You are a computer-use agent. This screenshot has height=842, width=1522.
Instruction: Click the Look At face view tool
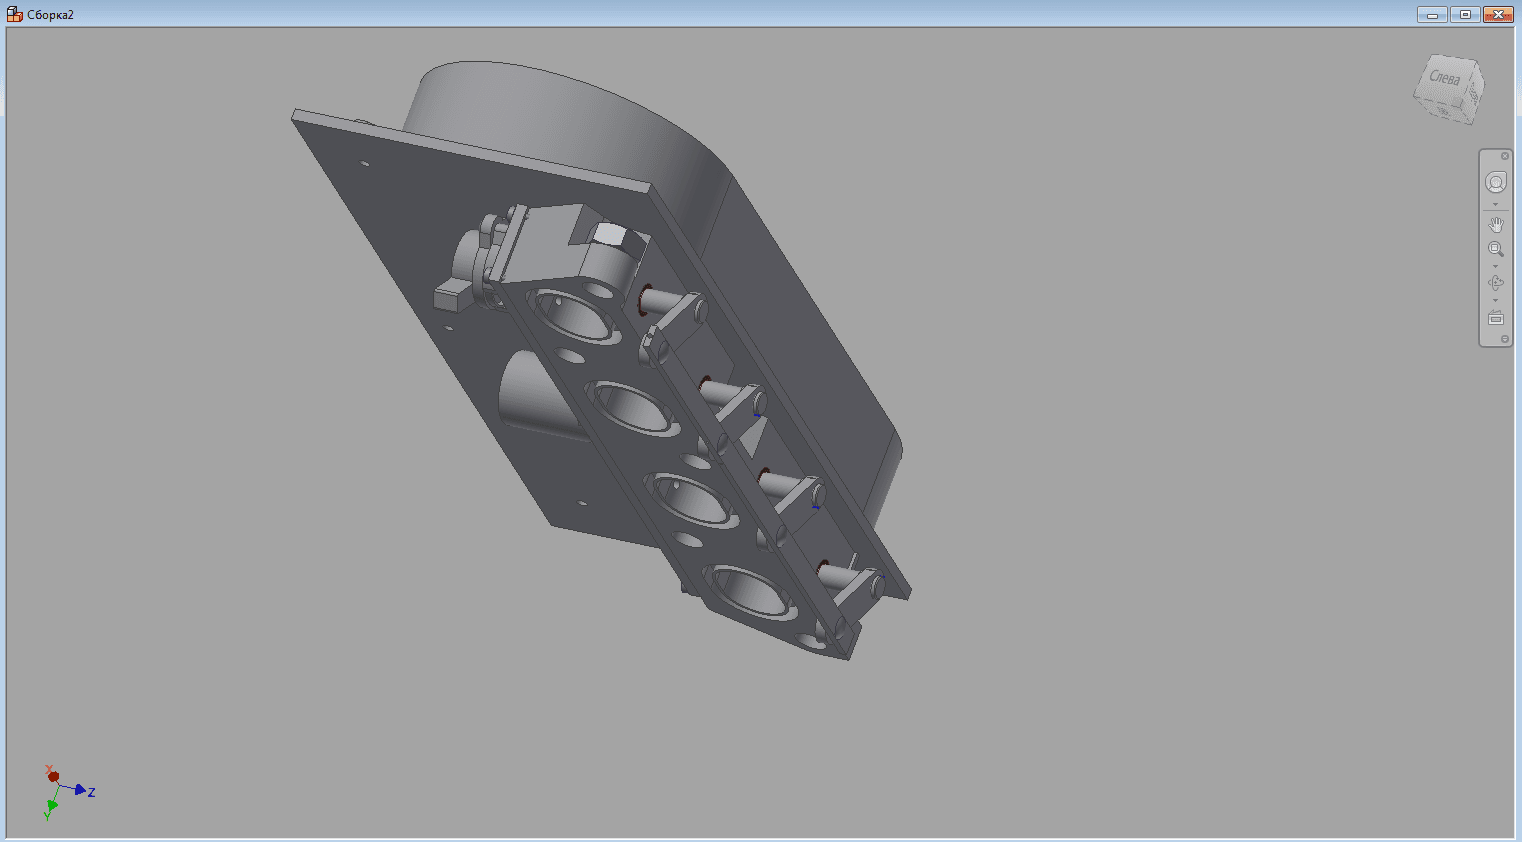click(x=1495, y=318)
